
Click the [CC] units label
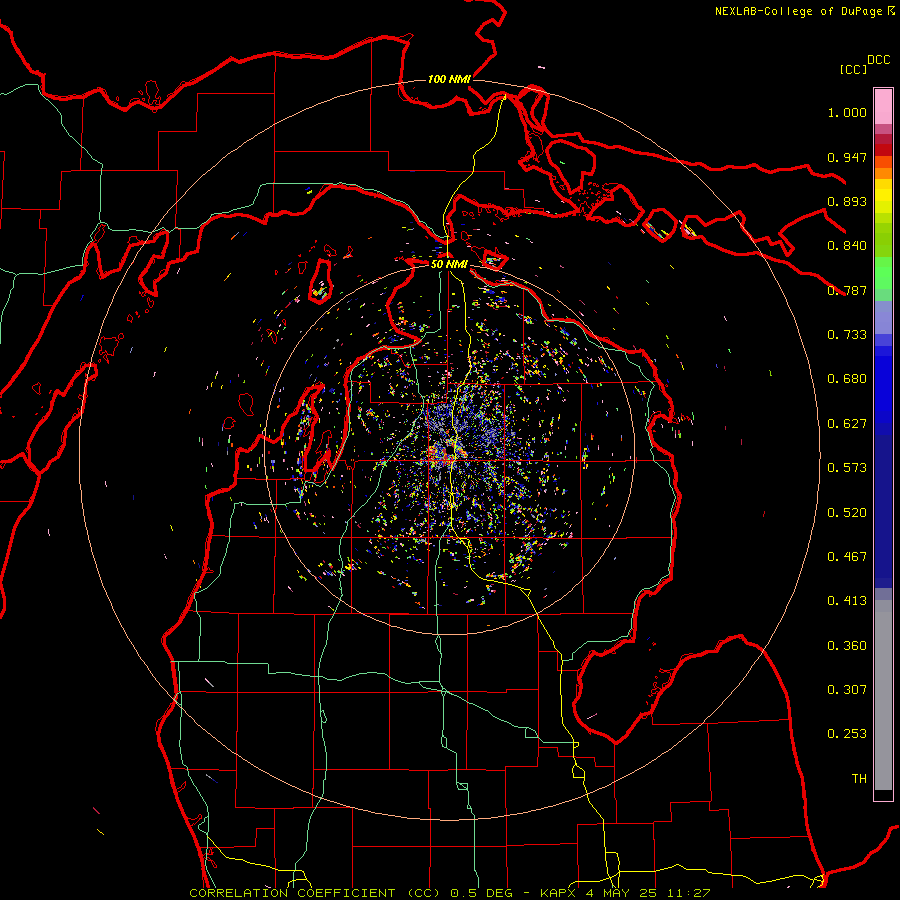tap(853, 69)
